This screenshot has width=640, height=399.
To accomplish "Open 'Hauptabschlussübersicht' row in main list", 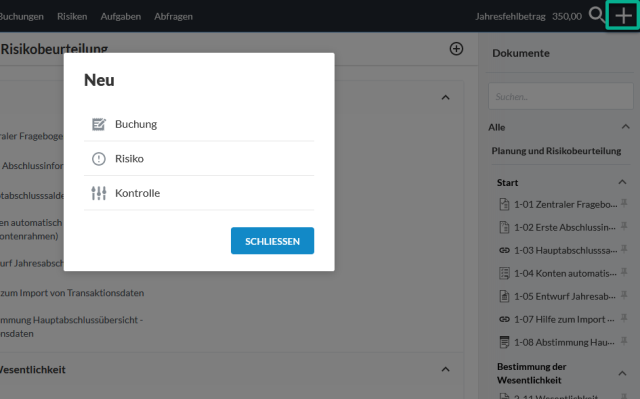I will point(71,327).
